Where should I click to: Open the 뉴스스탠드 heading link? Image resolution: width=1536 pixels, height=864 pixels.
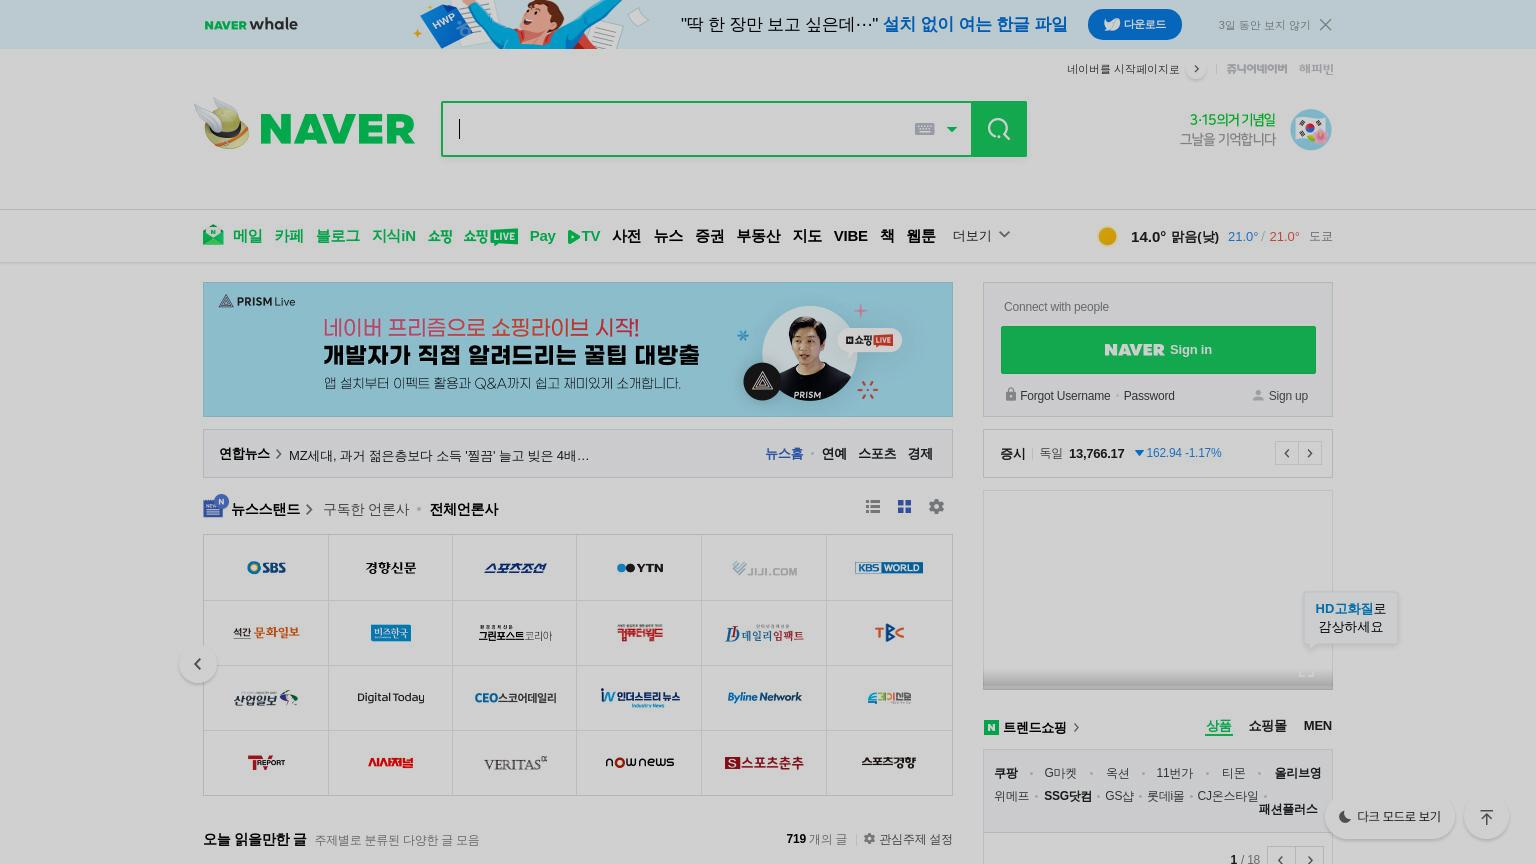click(265, 509)
